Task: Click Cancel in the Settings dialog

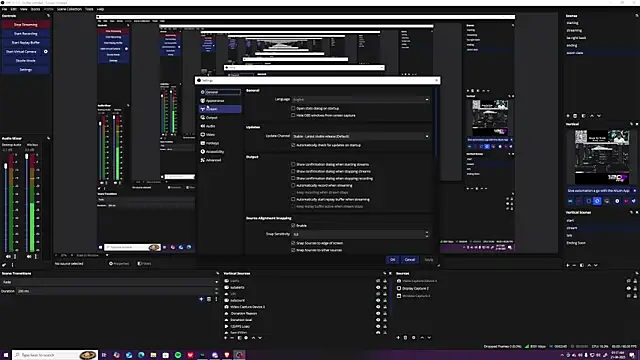Action: [x=410, y=260]
